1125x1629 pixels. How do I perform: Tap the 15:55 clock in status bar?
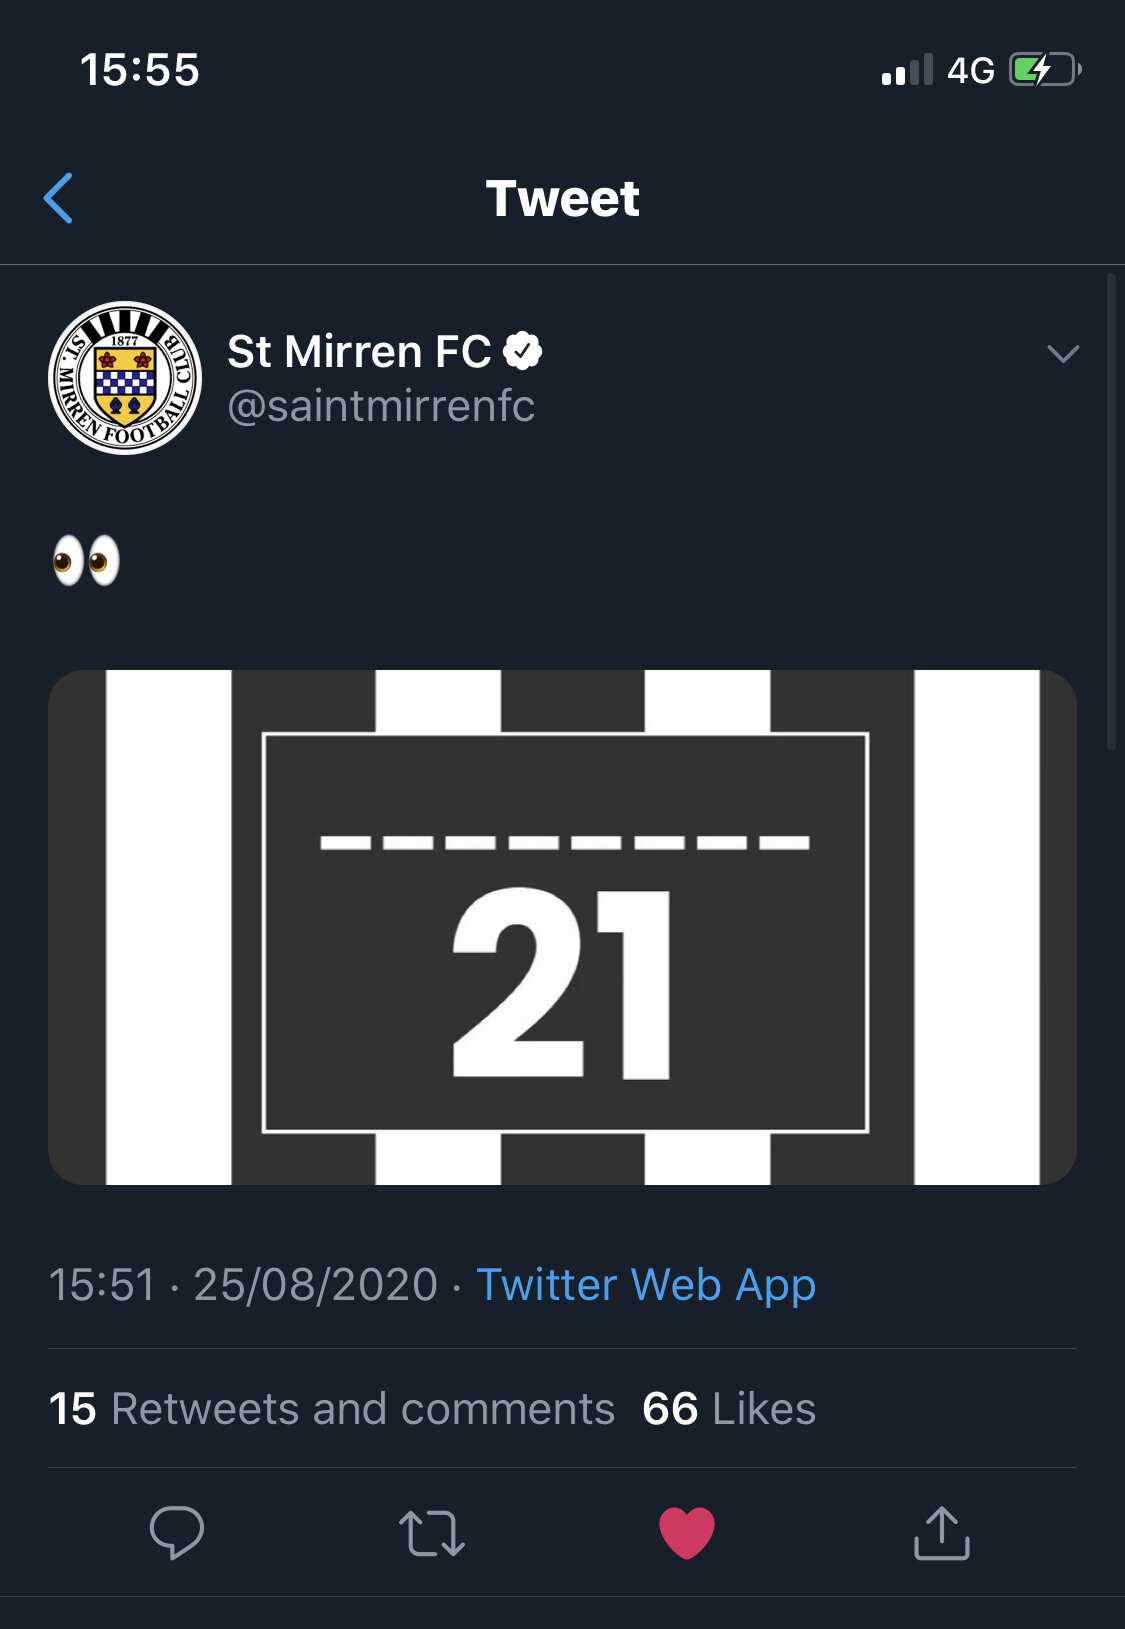coord(140,70)
